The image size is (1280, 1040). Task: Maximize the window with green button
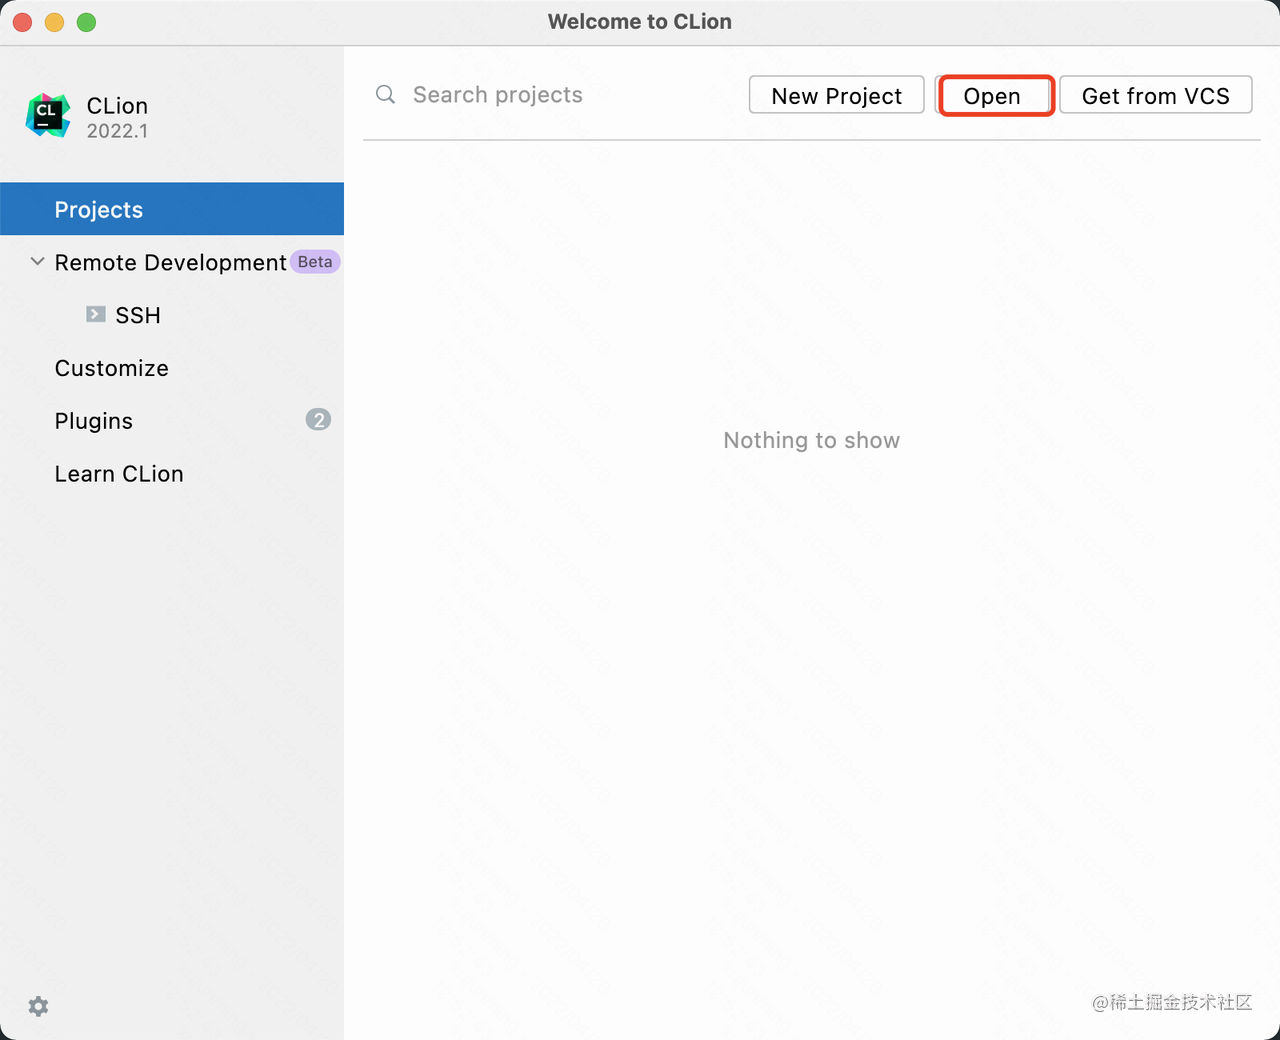[x=87, y=22]
